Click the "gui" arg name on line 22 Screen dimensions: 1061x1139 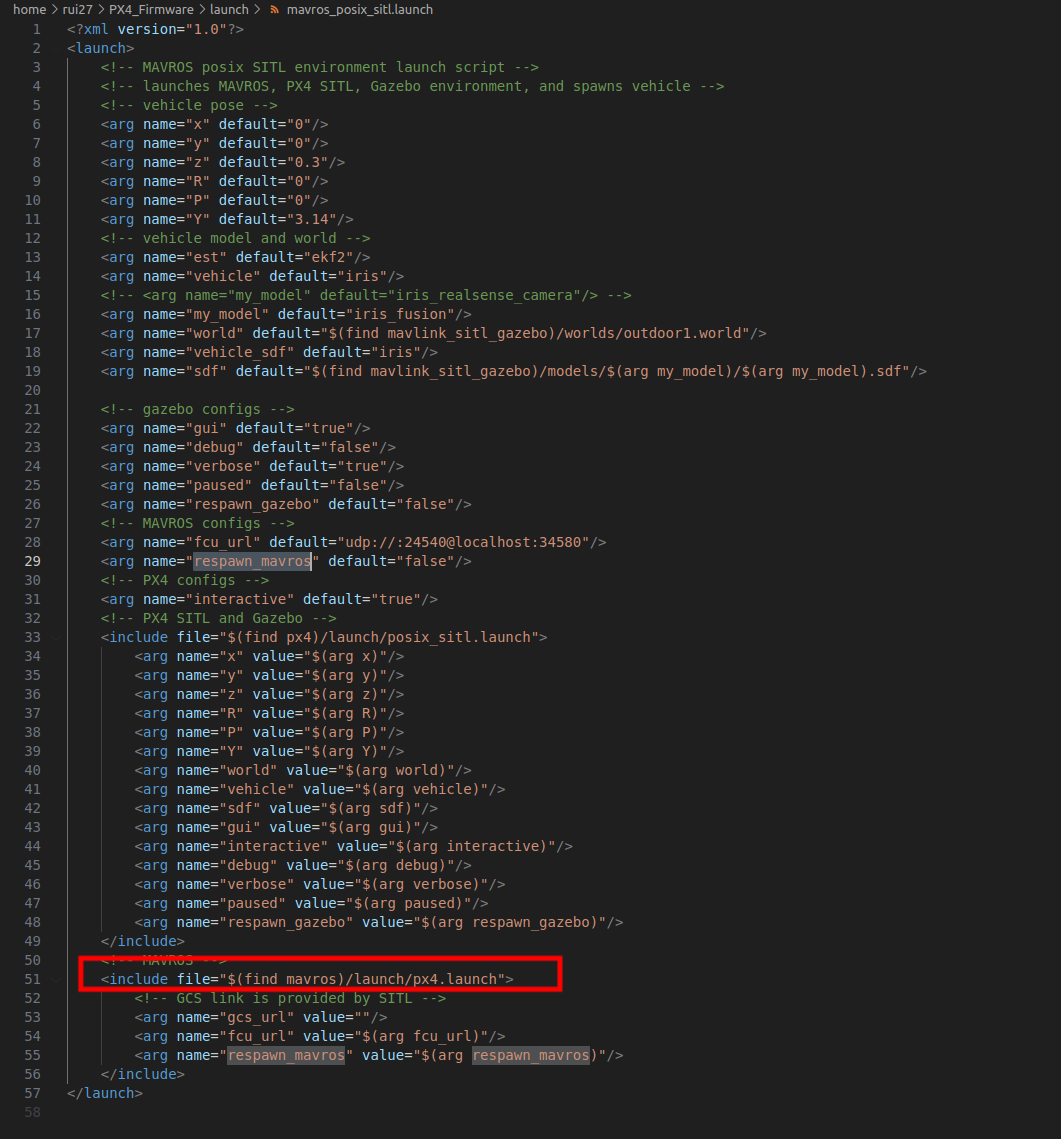206,428
